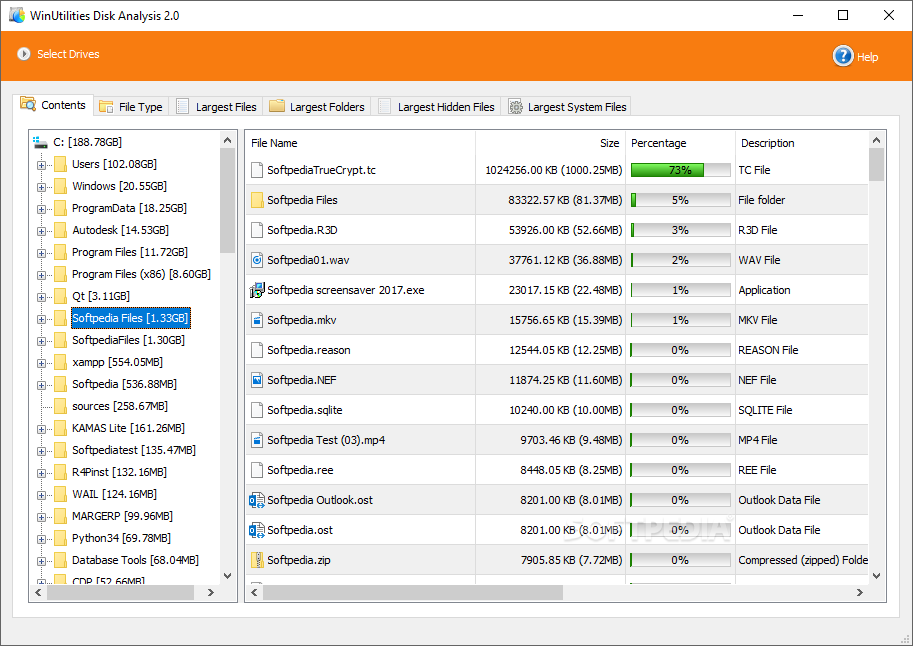913x646 pixels.
Task: Click the Windows folder icon in tree
Action: [x=60, y=186]
